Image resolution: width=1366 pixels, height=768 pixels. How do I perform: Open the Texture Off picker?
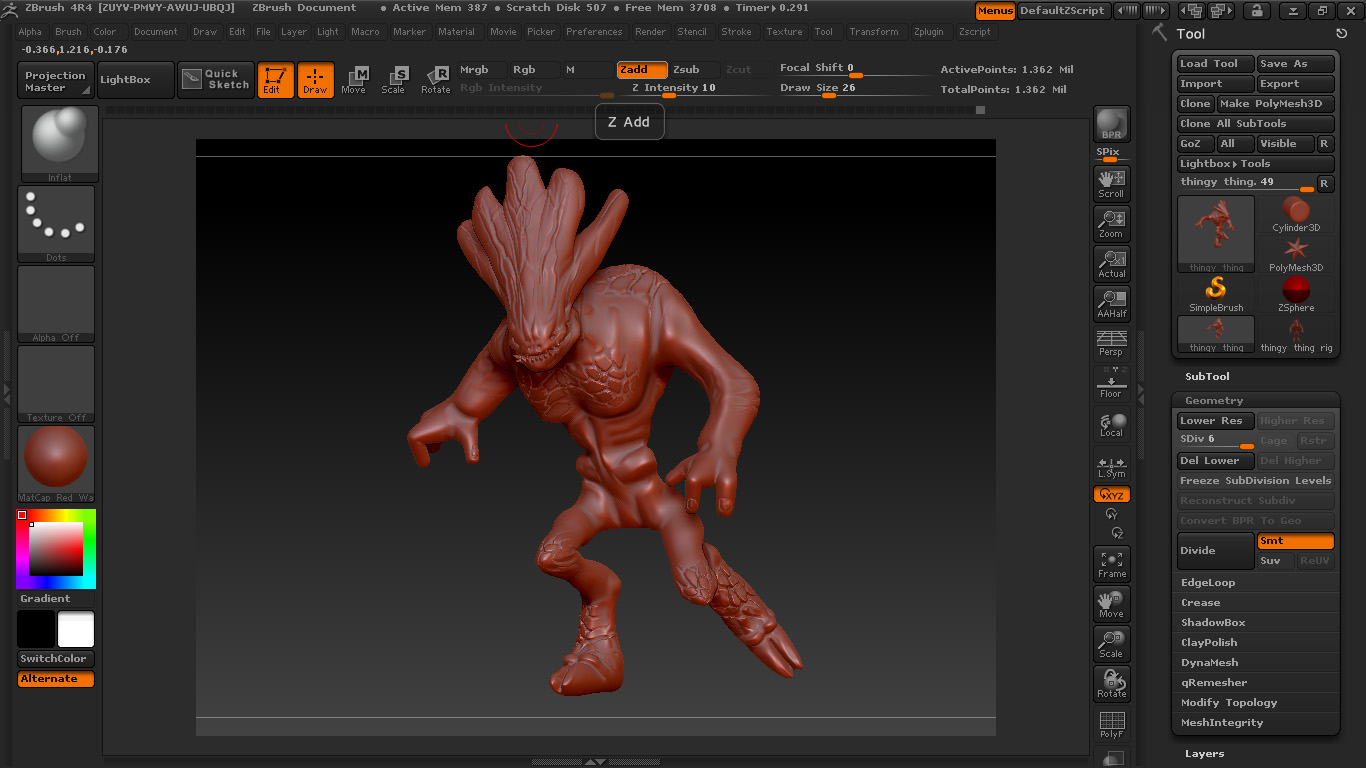click(x=56, y=384)
